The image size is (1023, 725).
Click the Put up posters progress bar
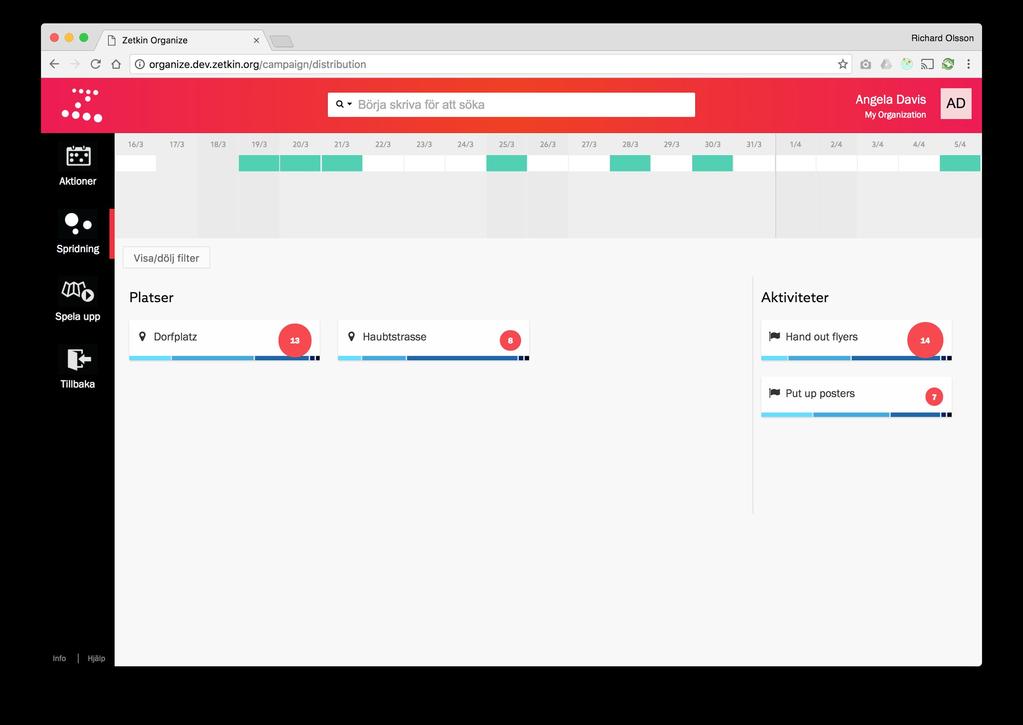tap(856, 415)
